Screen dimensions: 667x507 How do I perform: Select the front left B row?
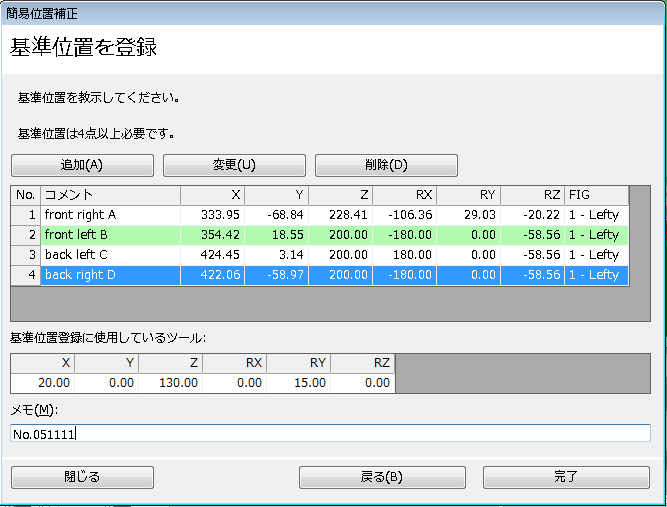pyautogui.click(x=110, y=235)
